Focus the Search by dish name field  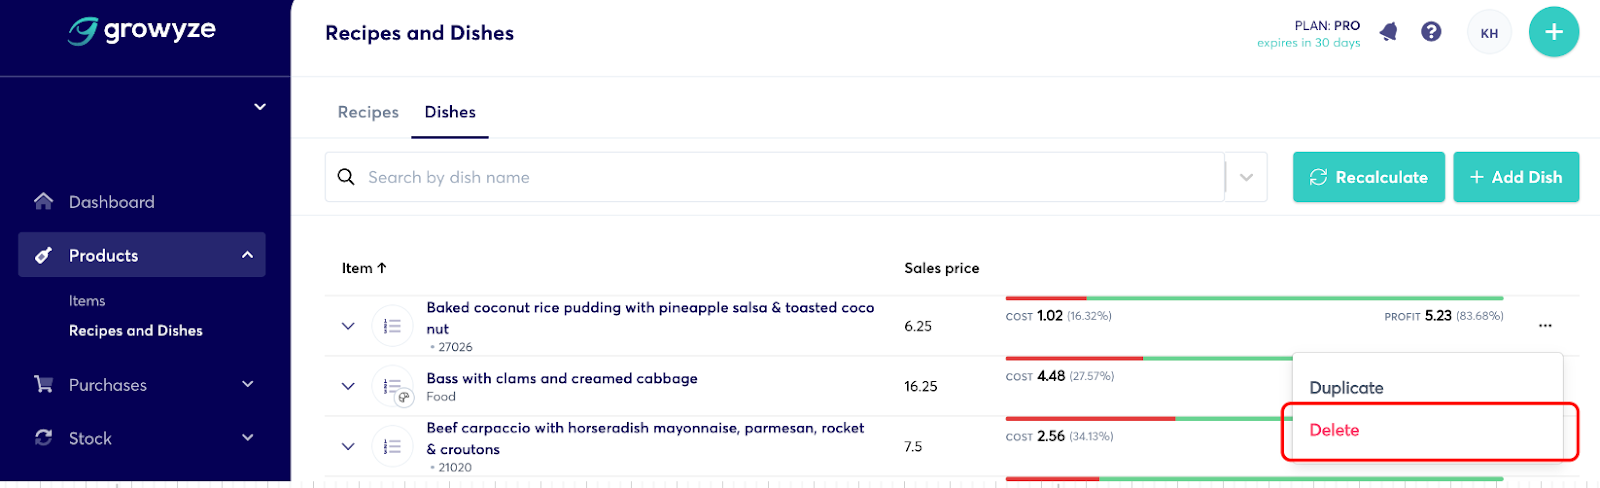click(775, 177)
